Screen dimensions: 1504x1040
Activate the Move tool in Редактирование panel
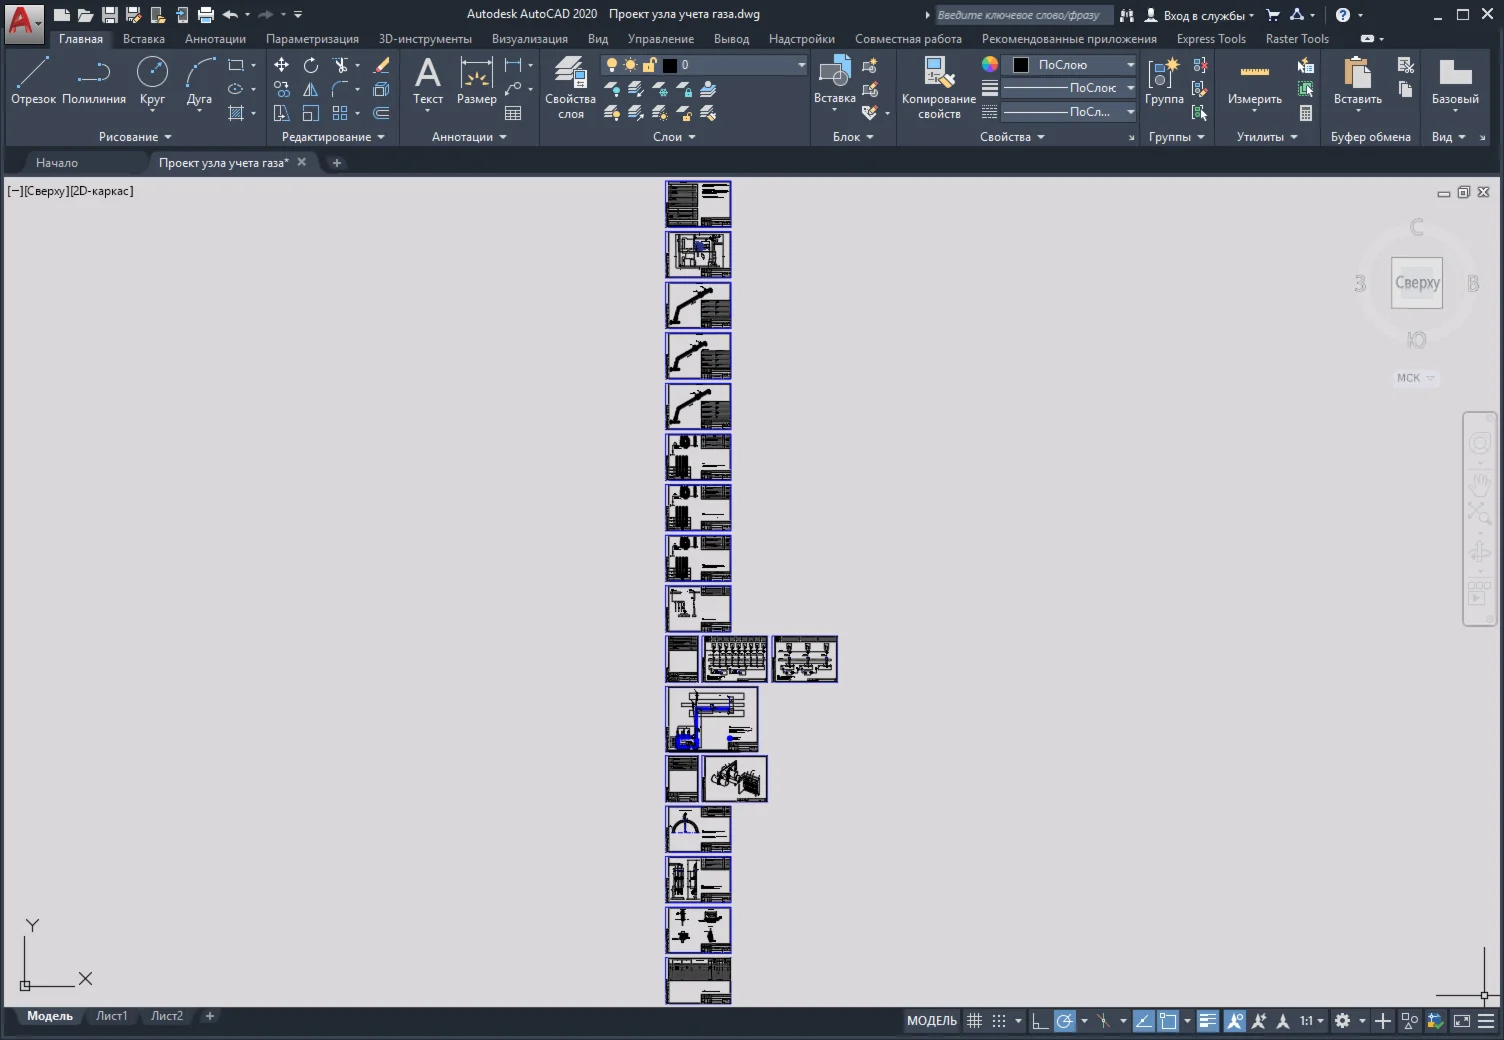[x=282, y=65]
